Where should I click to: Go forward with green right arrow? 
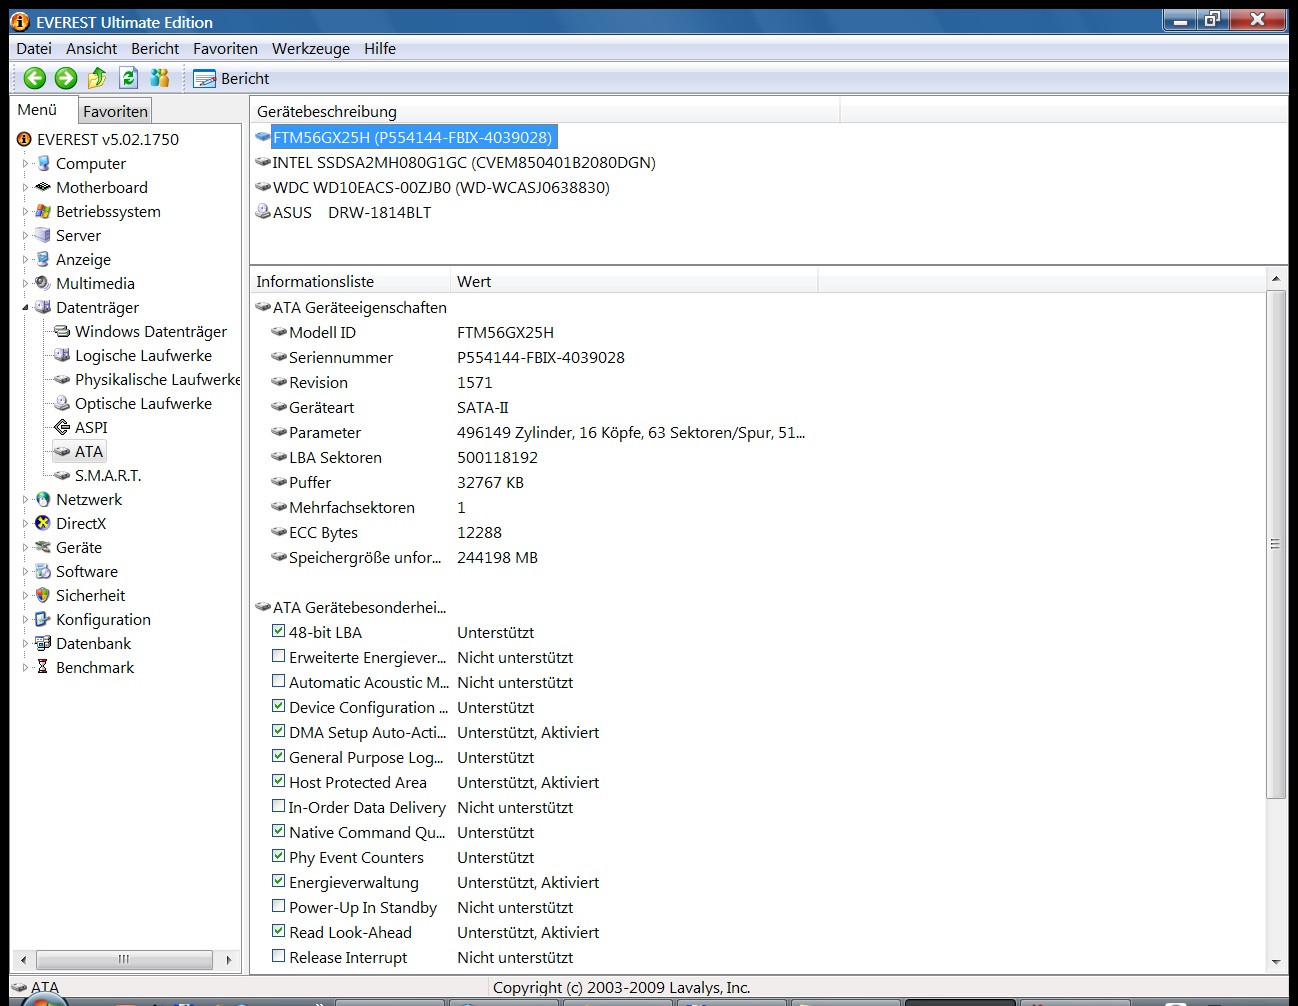pyautogui.click(x=66, y=78)
